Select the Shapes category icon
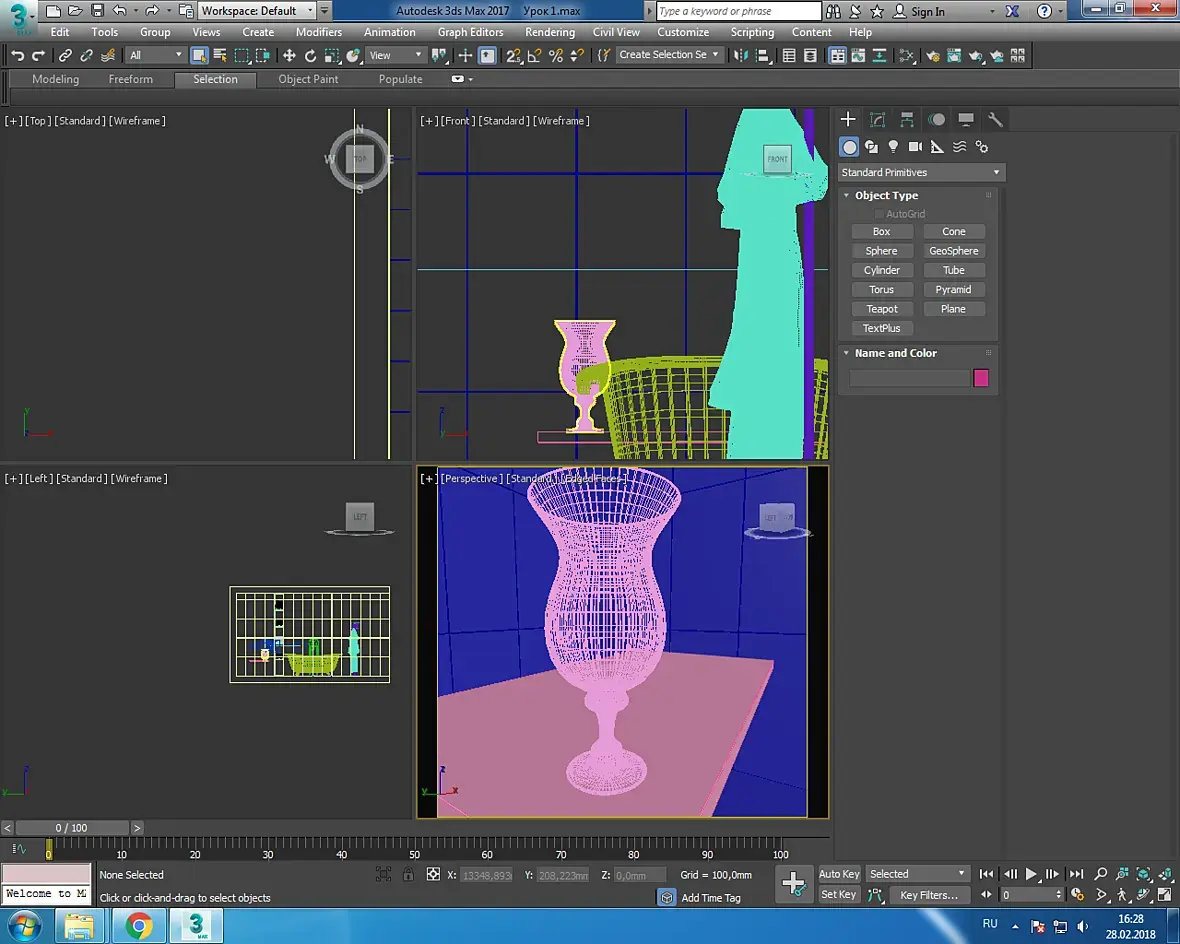Image resolution: width=1180 pixels, height=944 pixels. pyautogui.click(x=871, y=147)
